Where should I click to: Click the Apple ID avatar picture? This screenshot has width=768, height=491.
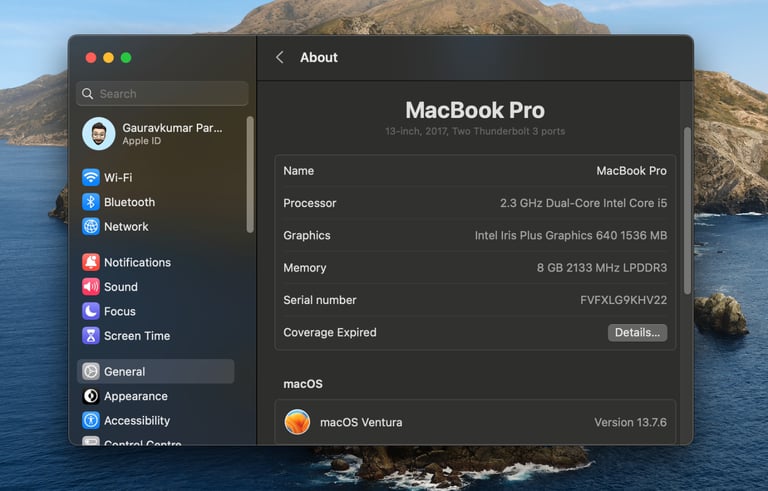[x=98, y=133]
